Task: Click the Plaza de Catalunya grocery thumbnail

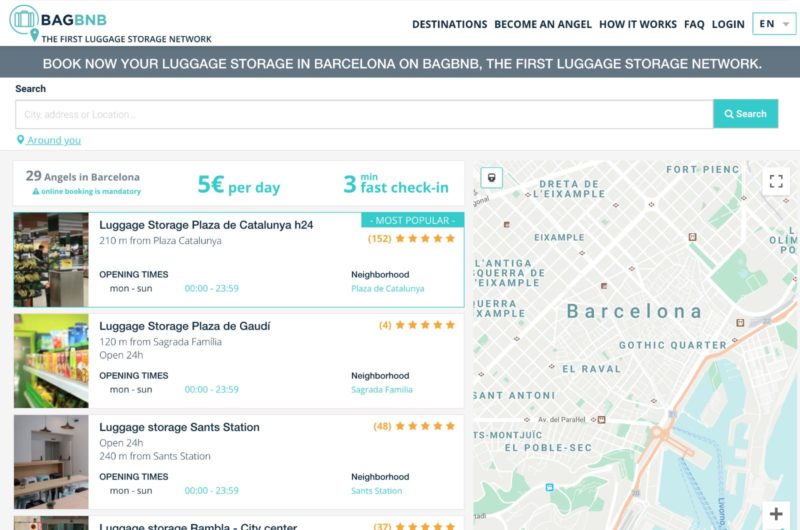Action: click(x=51, y=260)
